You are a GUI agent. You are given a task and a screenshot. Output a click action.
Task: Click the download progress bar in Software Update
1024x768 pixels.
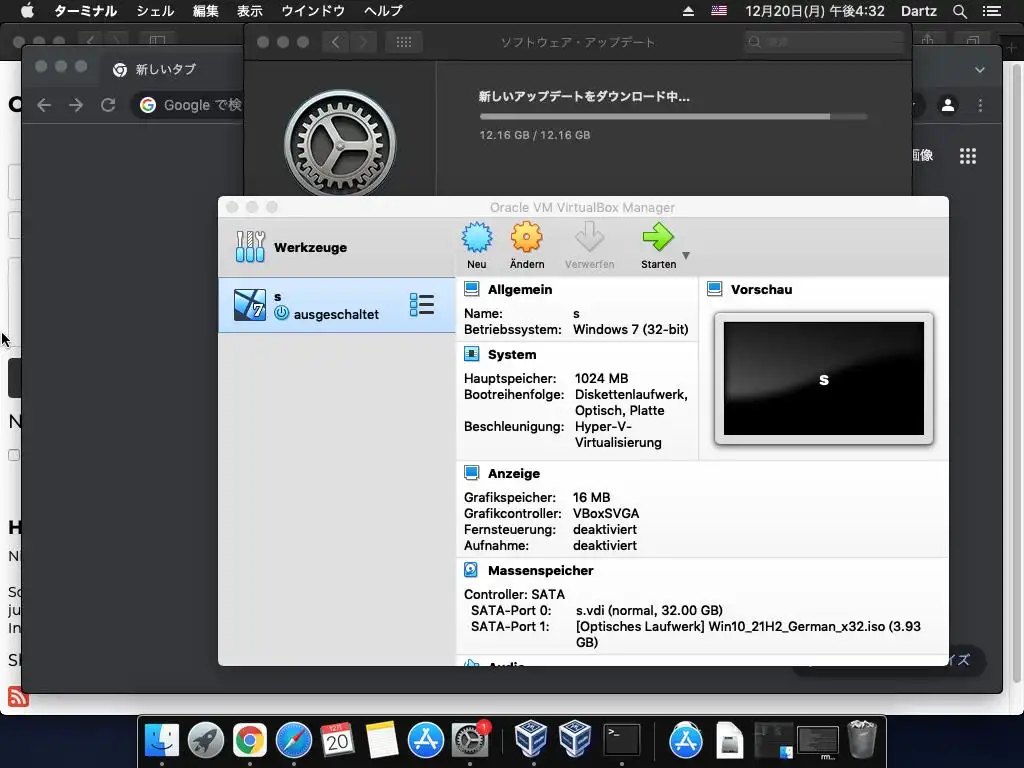[673, 117]
